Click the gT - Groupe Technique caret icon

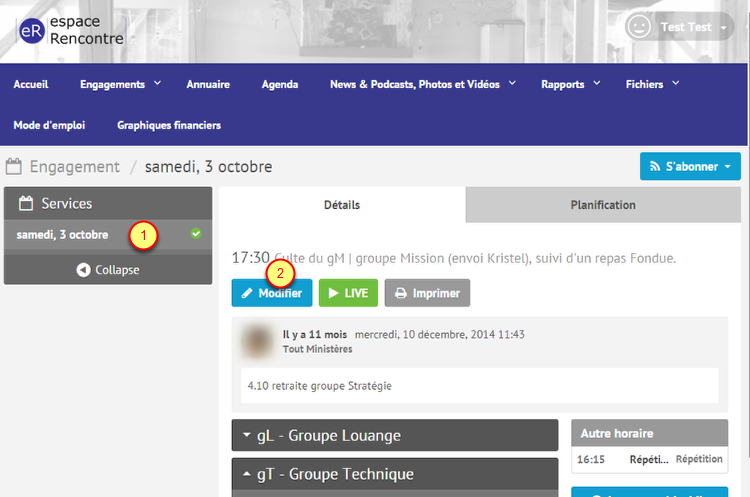coord(247,474)
